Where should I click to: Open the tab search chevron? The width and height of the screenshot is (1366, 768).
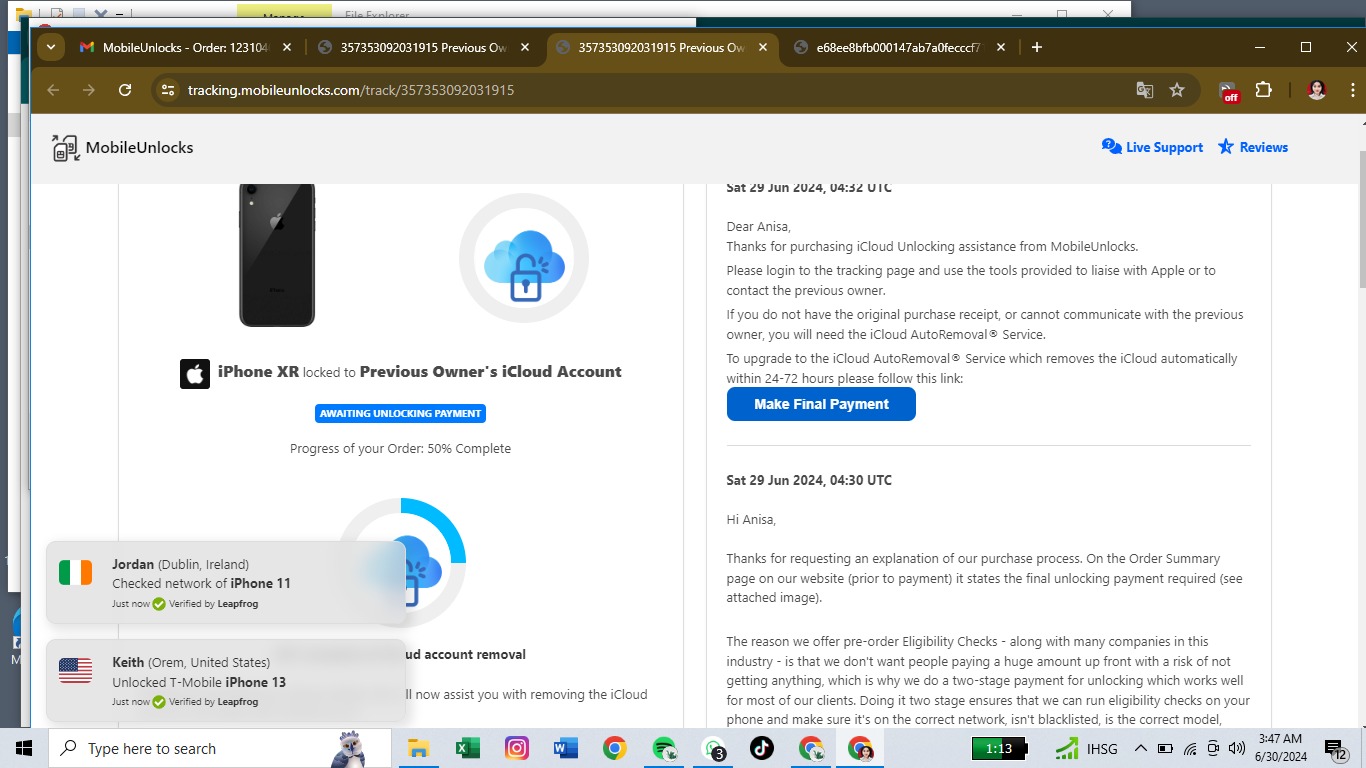click(50, 46)
